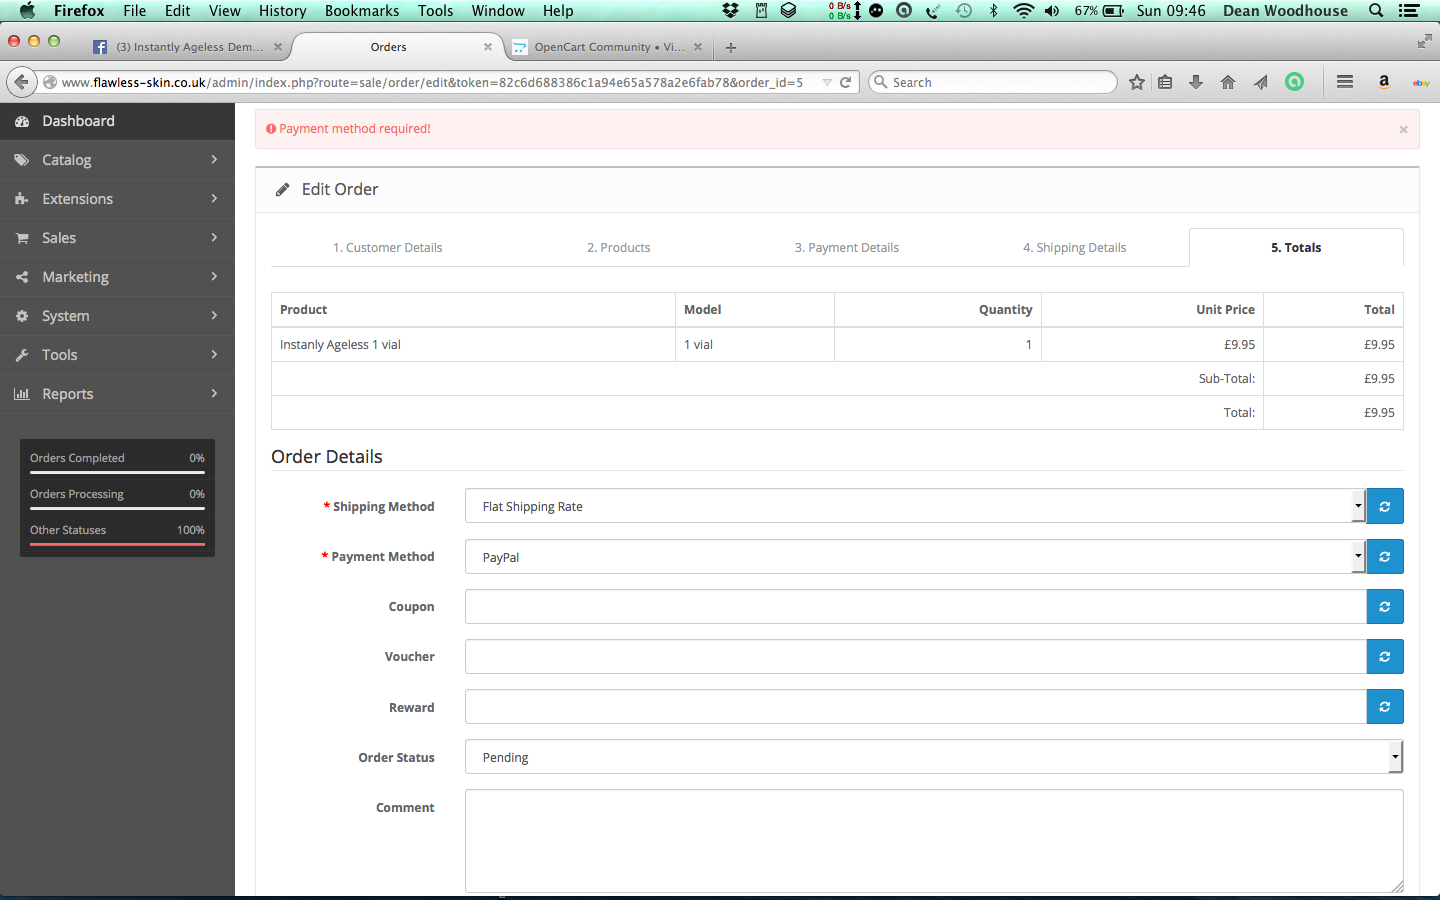Expand the System menu chevron

[214, 316]
